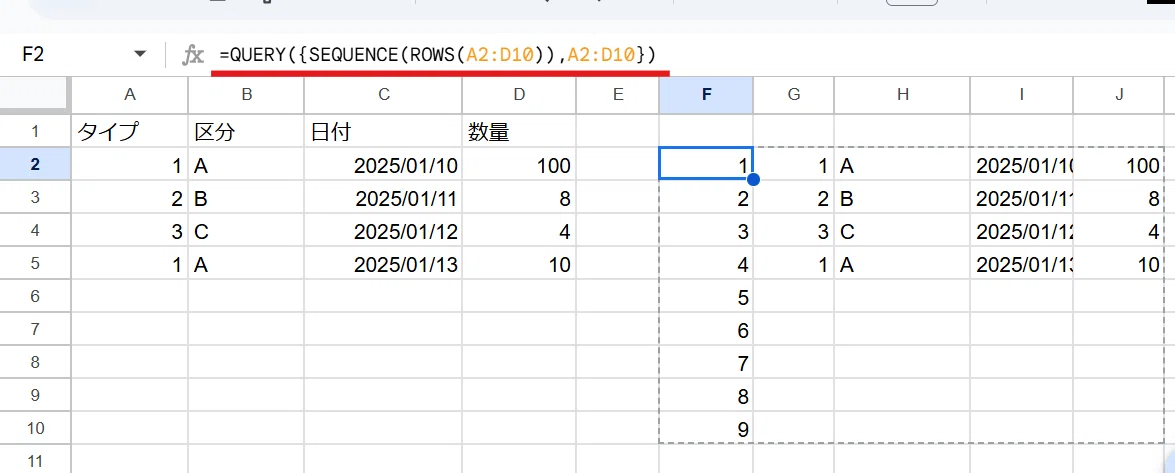
Task: Click cell D2 with value 100
Action: 519,164
